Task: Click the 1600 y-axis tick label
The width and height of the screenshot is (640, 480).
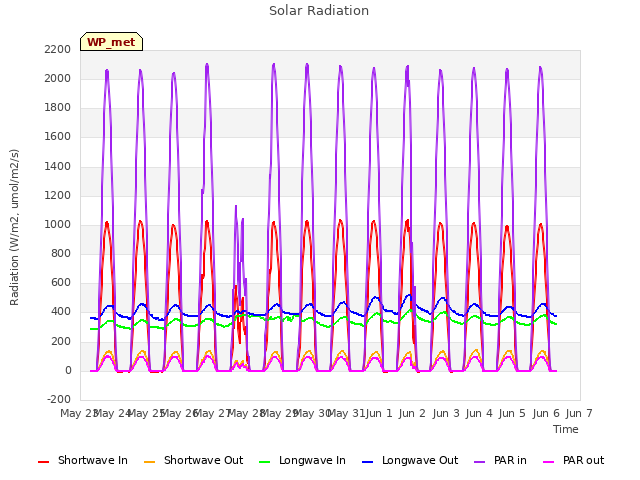Action: point(58,136)
